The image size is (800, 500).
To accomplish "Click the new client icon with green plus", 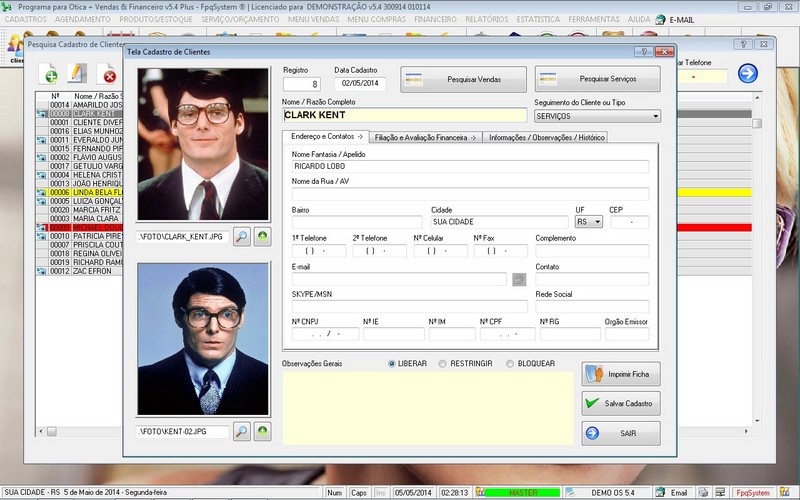I will pyautogui.click(x=49, y=73).
